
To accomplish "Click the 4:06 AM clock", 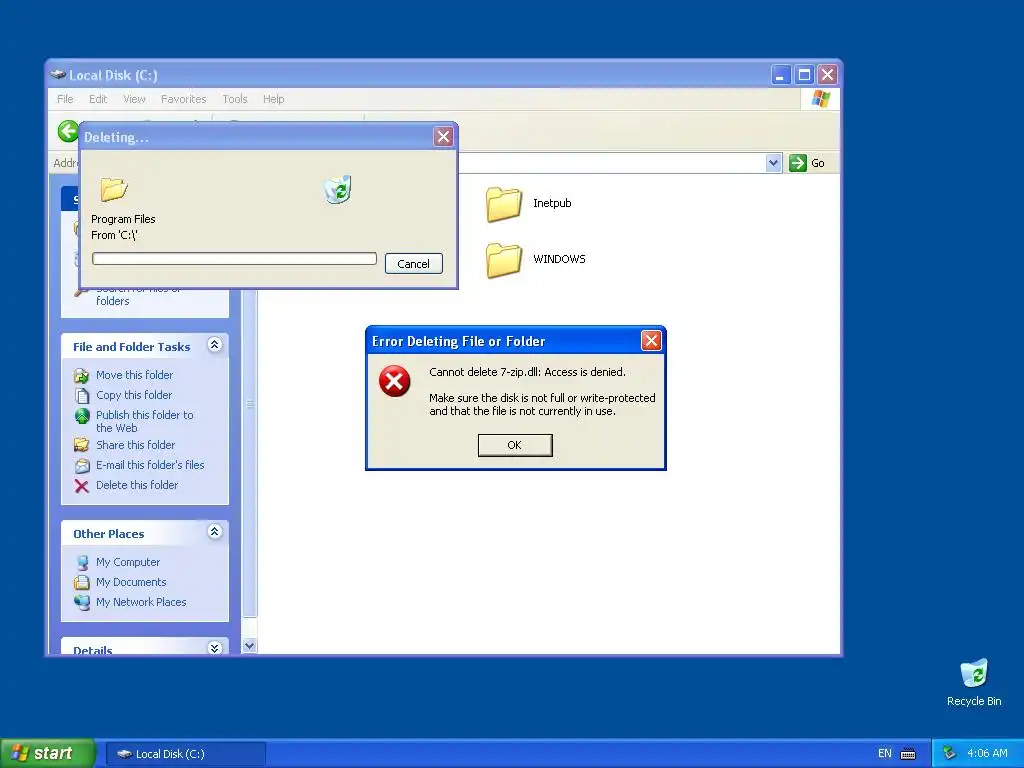I will (x=987, y=754).
